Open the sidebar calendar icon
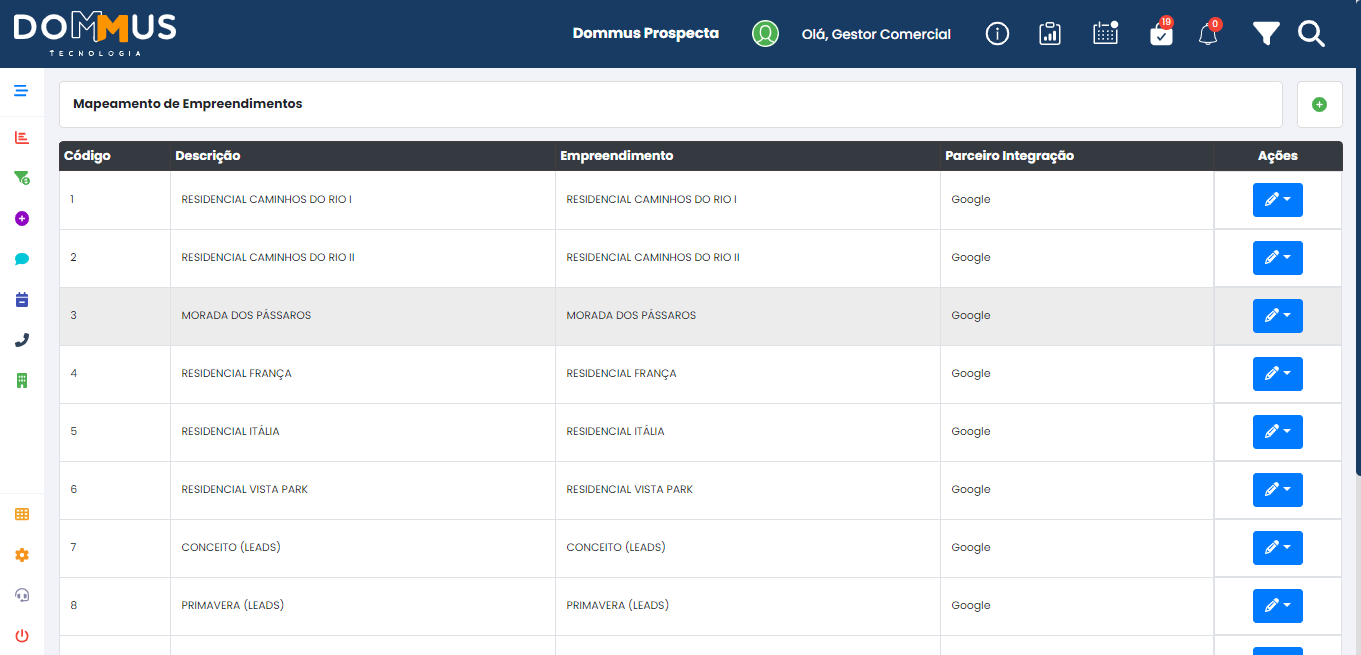Viewport: 1361px width, 655px height. [x=22, y=299]
